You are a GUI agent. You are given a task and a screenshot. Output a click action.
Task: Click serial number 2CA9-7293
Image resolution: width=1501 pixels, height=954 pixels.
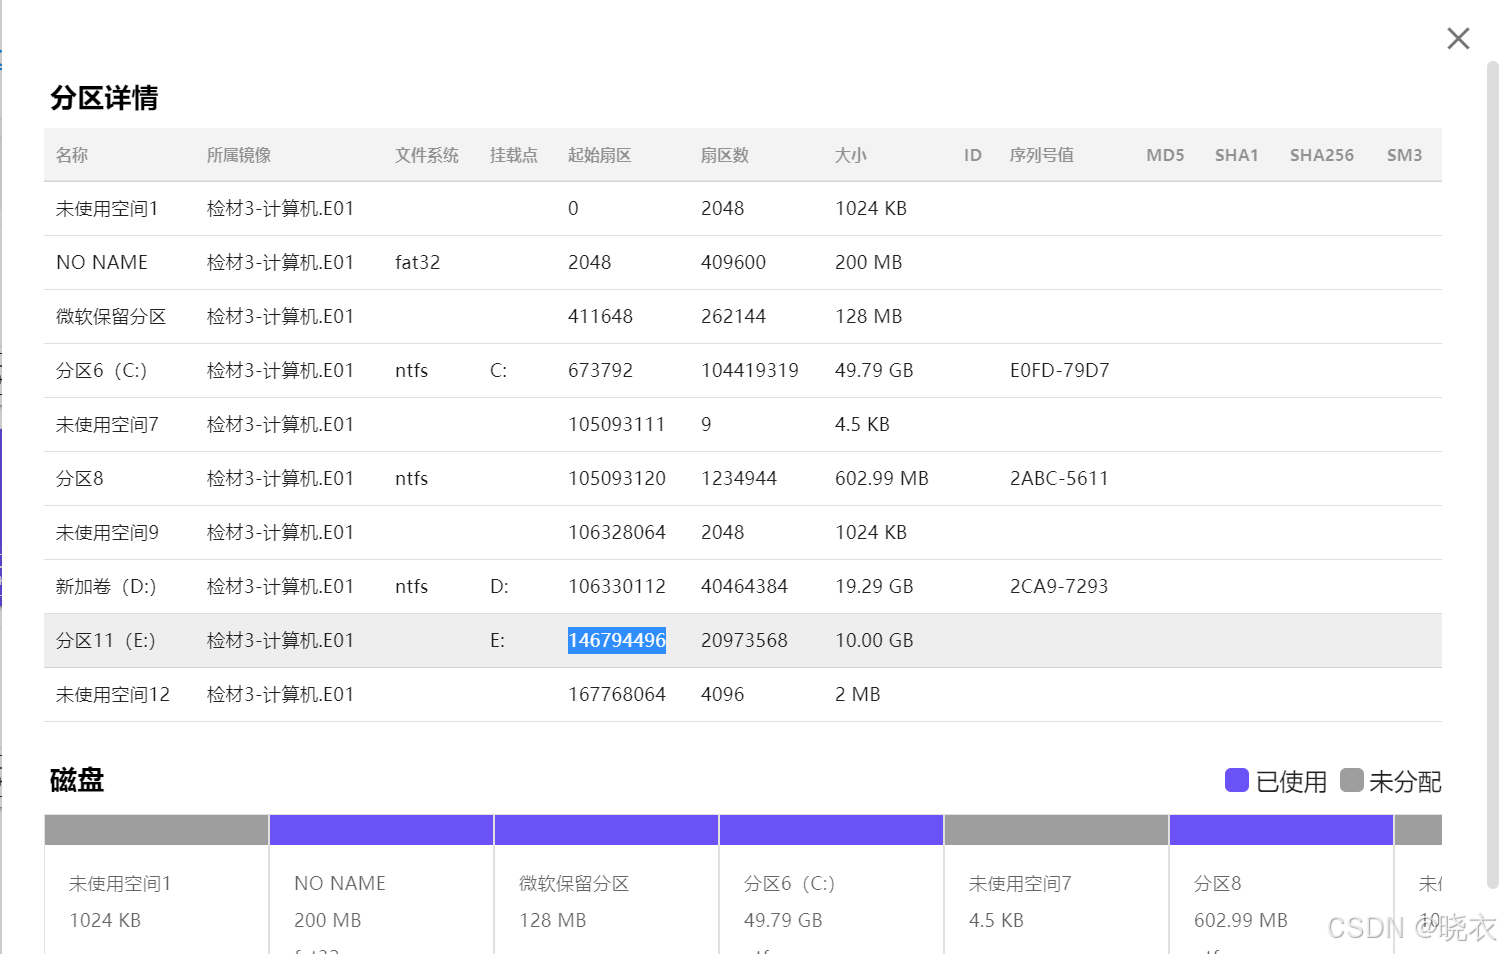[1059, 586]
